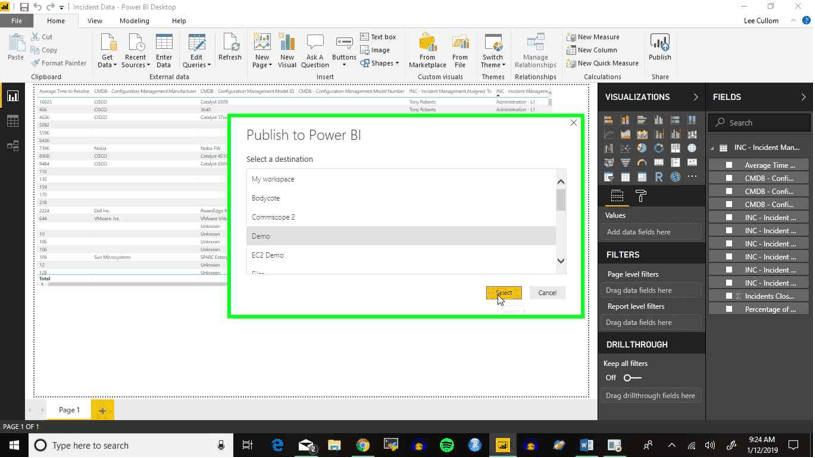Open the Format paint roller tab
815x458 pixels.
pyautogui.click(x=641, y=196)
